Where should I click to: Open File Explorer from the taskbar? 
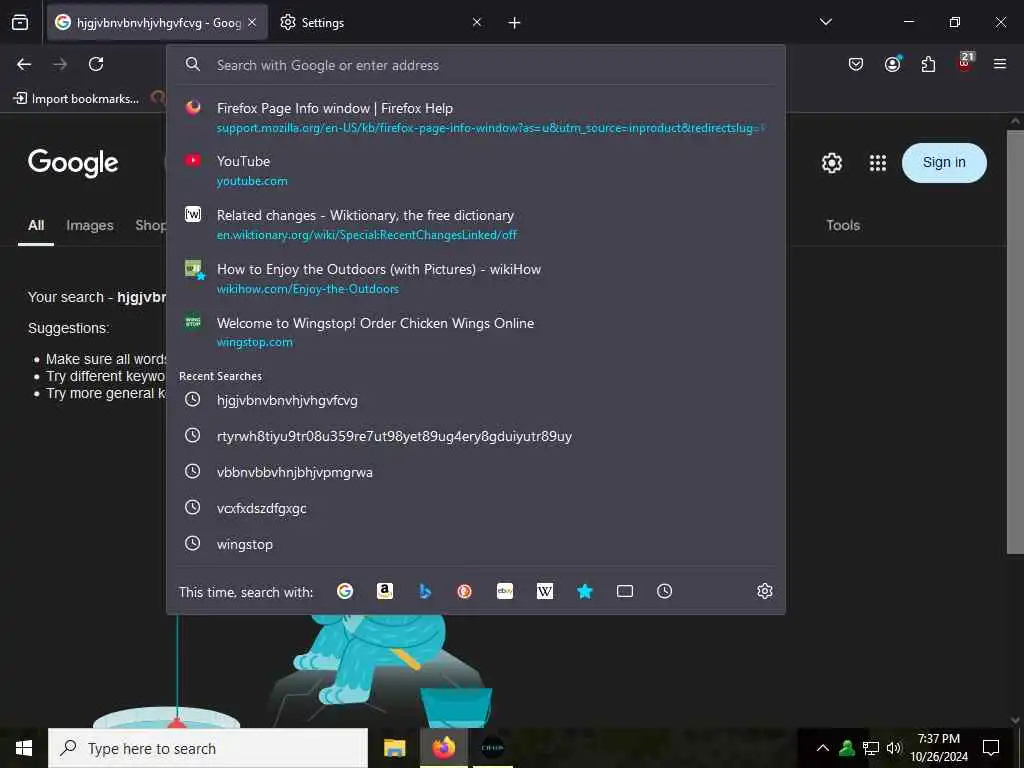(394, 748)
